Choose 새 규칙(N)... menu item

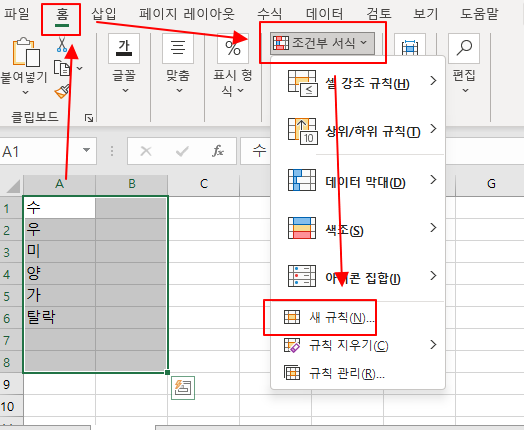pos(358,317)
